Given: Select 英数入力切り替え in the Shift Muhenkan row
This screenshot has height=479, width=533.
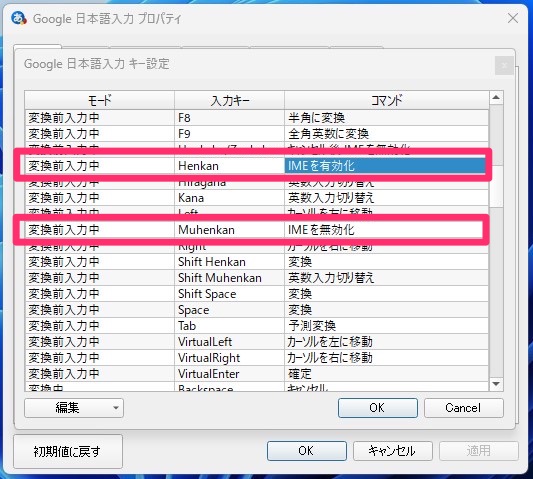Looking at the screenshot, I should point(386,278).
